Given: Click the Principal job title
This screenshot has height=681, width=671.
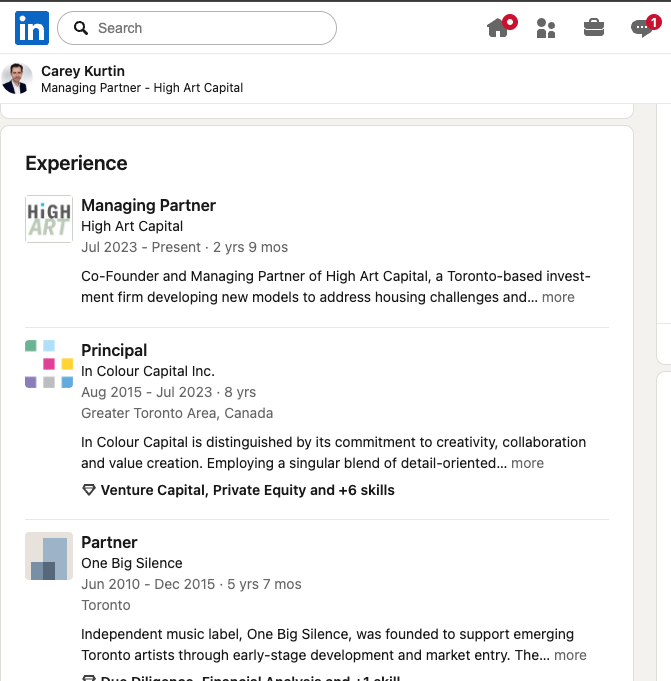Looking at the screenshot, I should [x=114, y=350].
